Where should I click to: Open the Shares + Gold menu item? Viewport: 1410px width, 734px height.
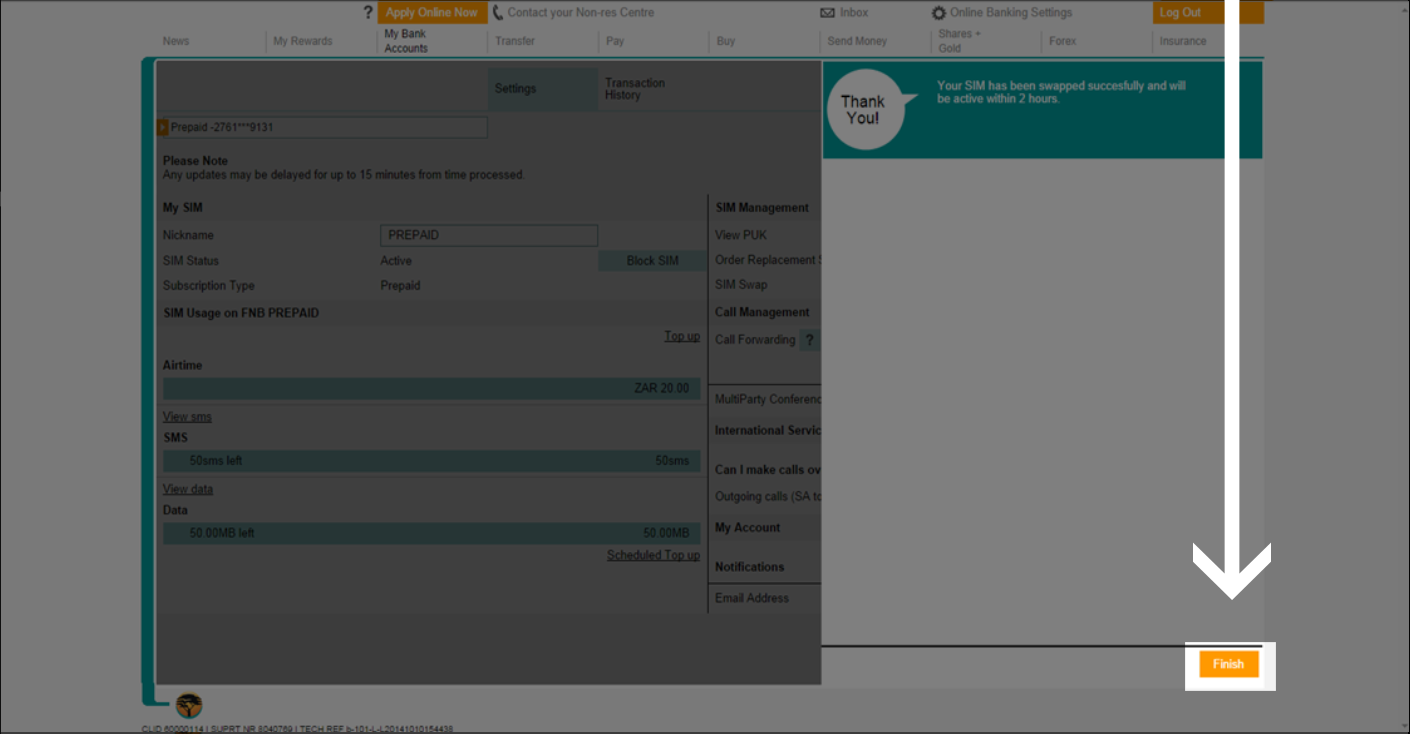tap(959, 41)
